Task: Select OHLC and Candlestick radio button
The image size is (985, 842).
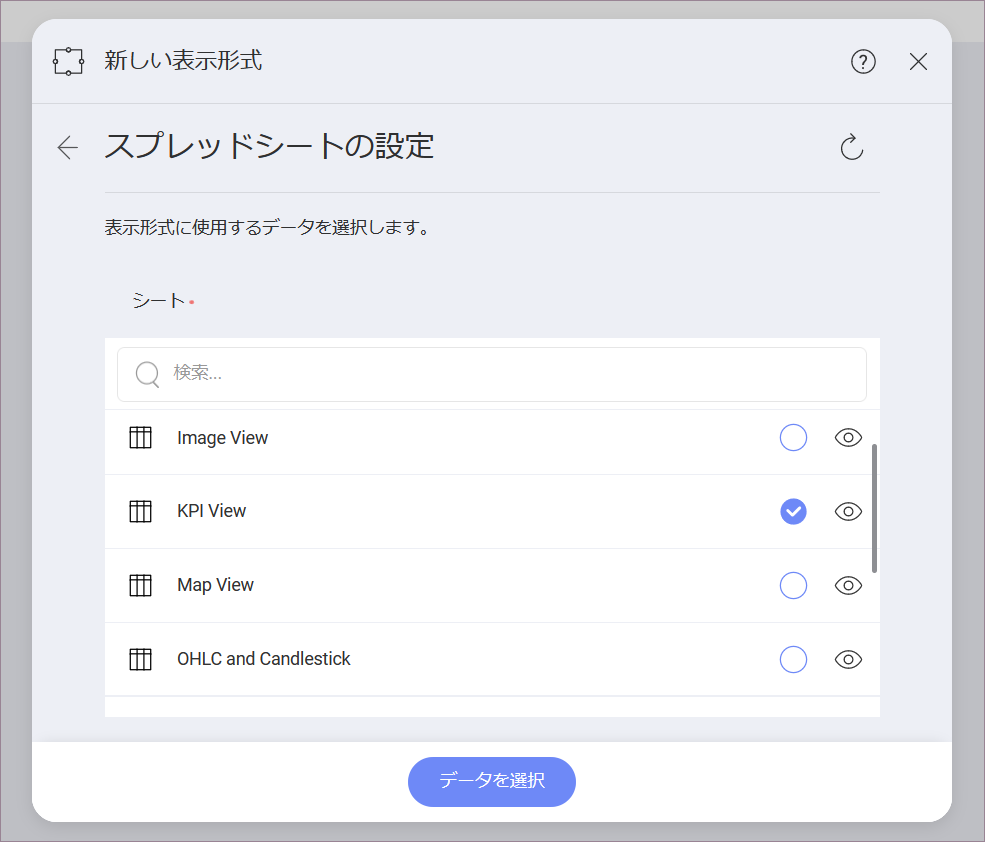Action: coord(793,660)
